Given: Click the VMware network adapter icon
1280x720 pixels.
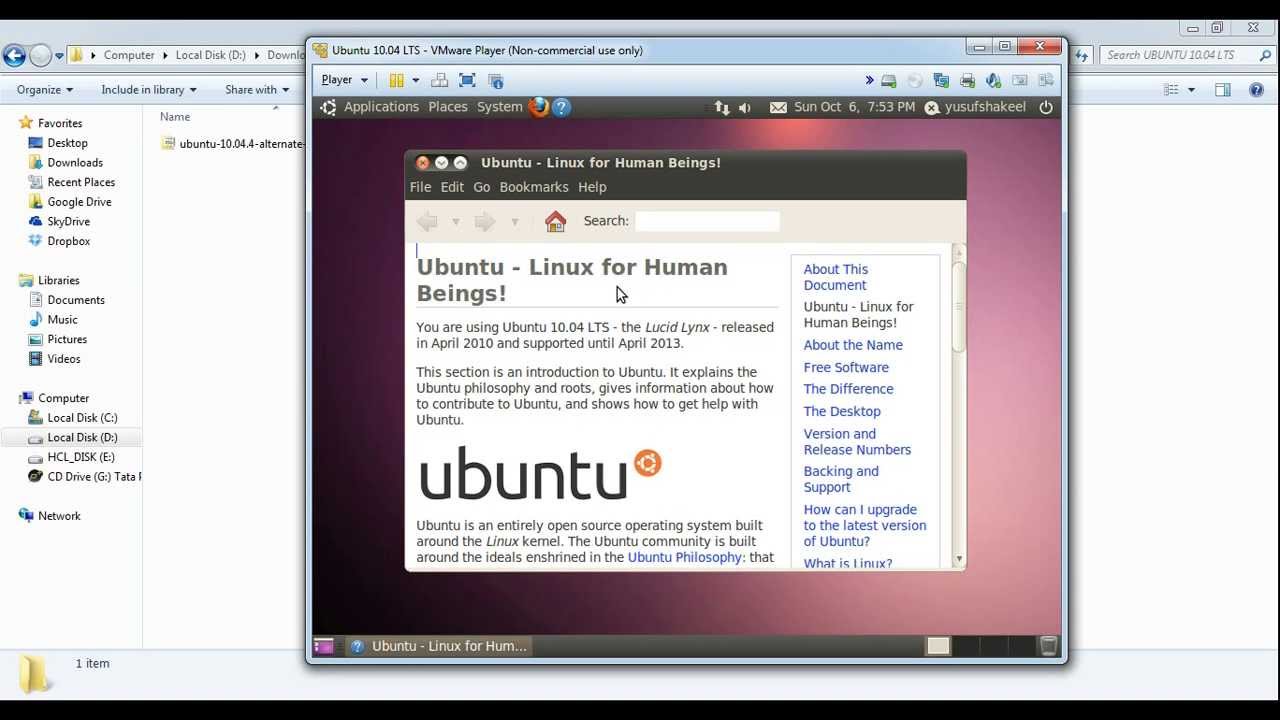Looking at the screenshot, I should coord(941,80).
